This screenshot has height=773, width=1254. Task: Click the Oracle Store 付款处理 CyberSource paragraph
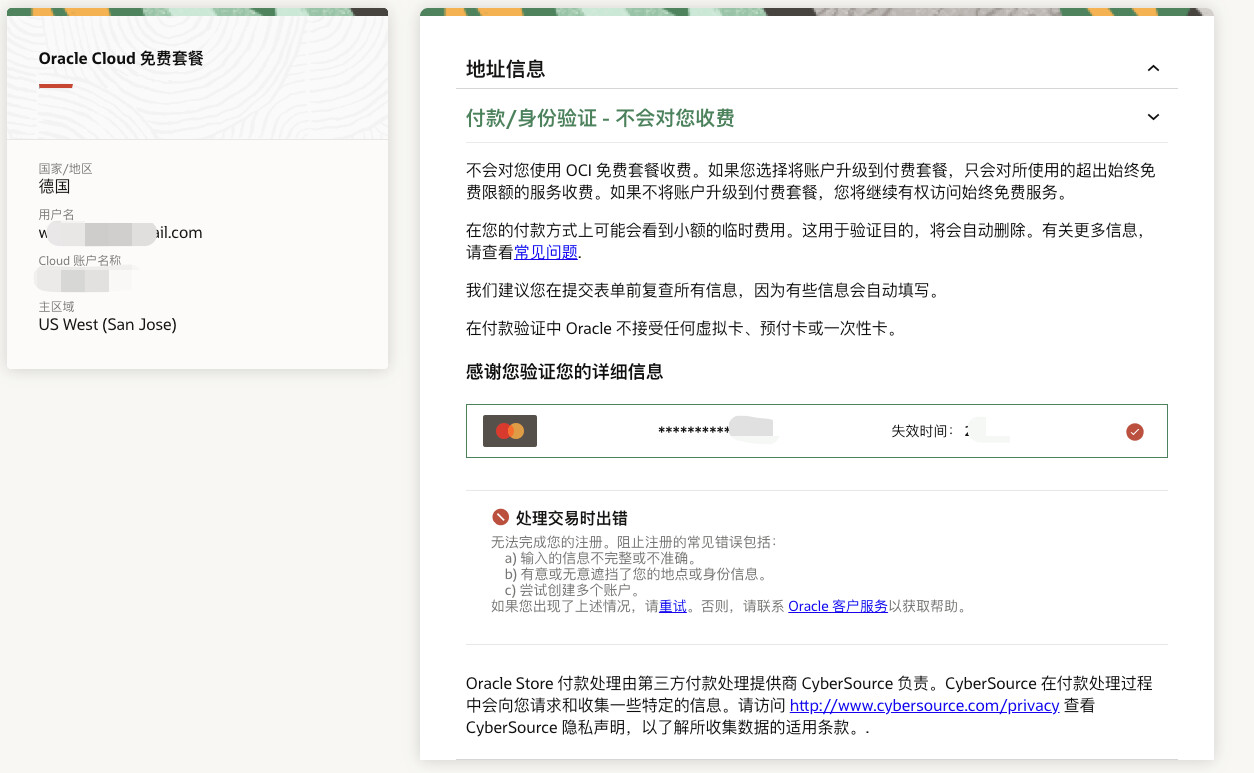pos(809,706)
